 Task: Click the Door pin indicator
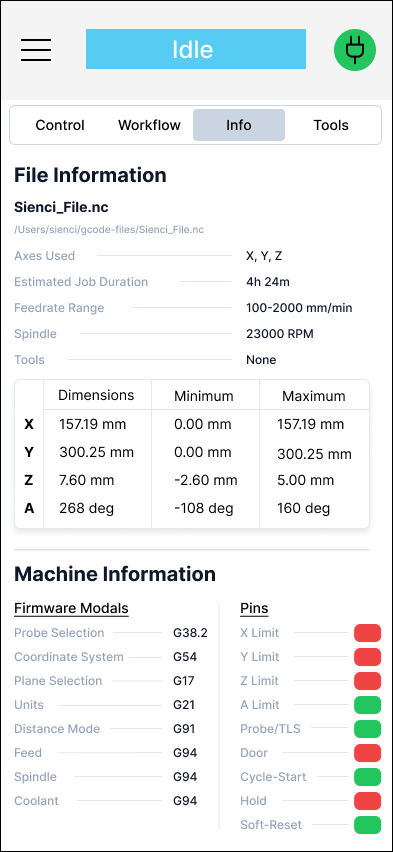pyautogui.click(x=367, y=753)
